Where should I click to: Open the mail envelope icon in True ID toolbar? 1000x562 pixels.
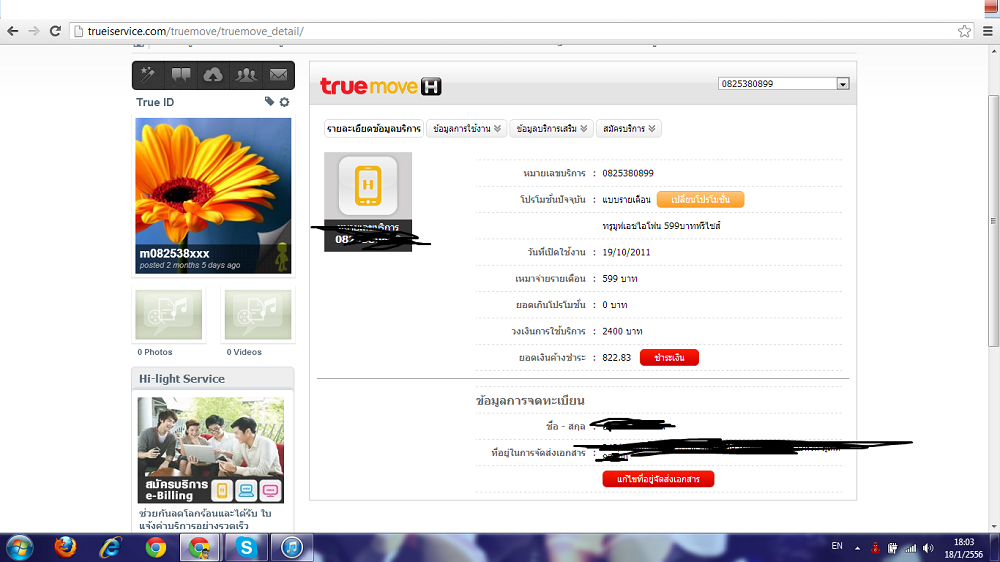click(x=278, y=75)
